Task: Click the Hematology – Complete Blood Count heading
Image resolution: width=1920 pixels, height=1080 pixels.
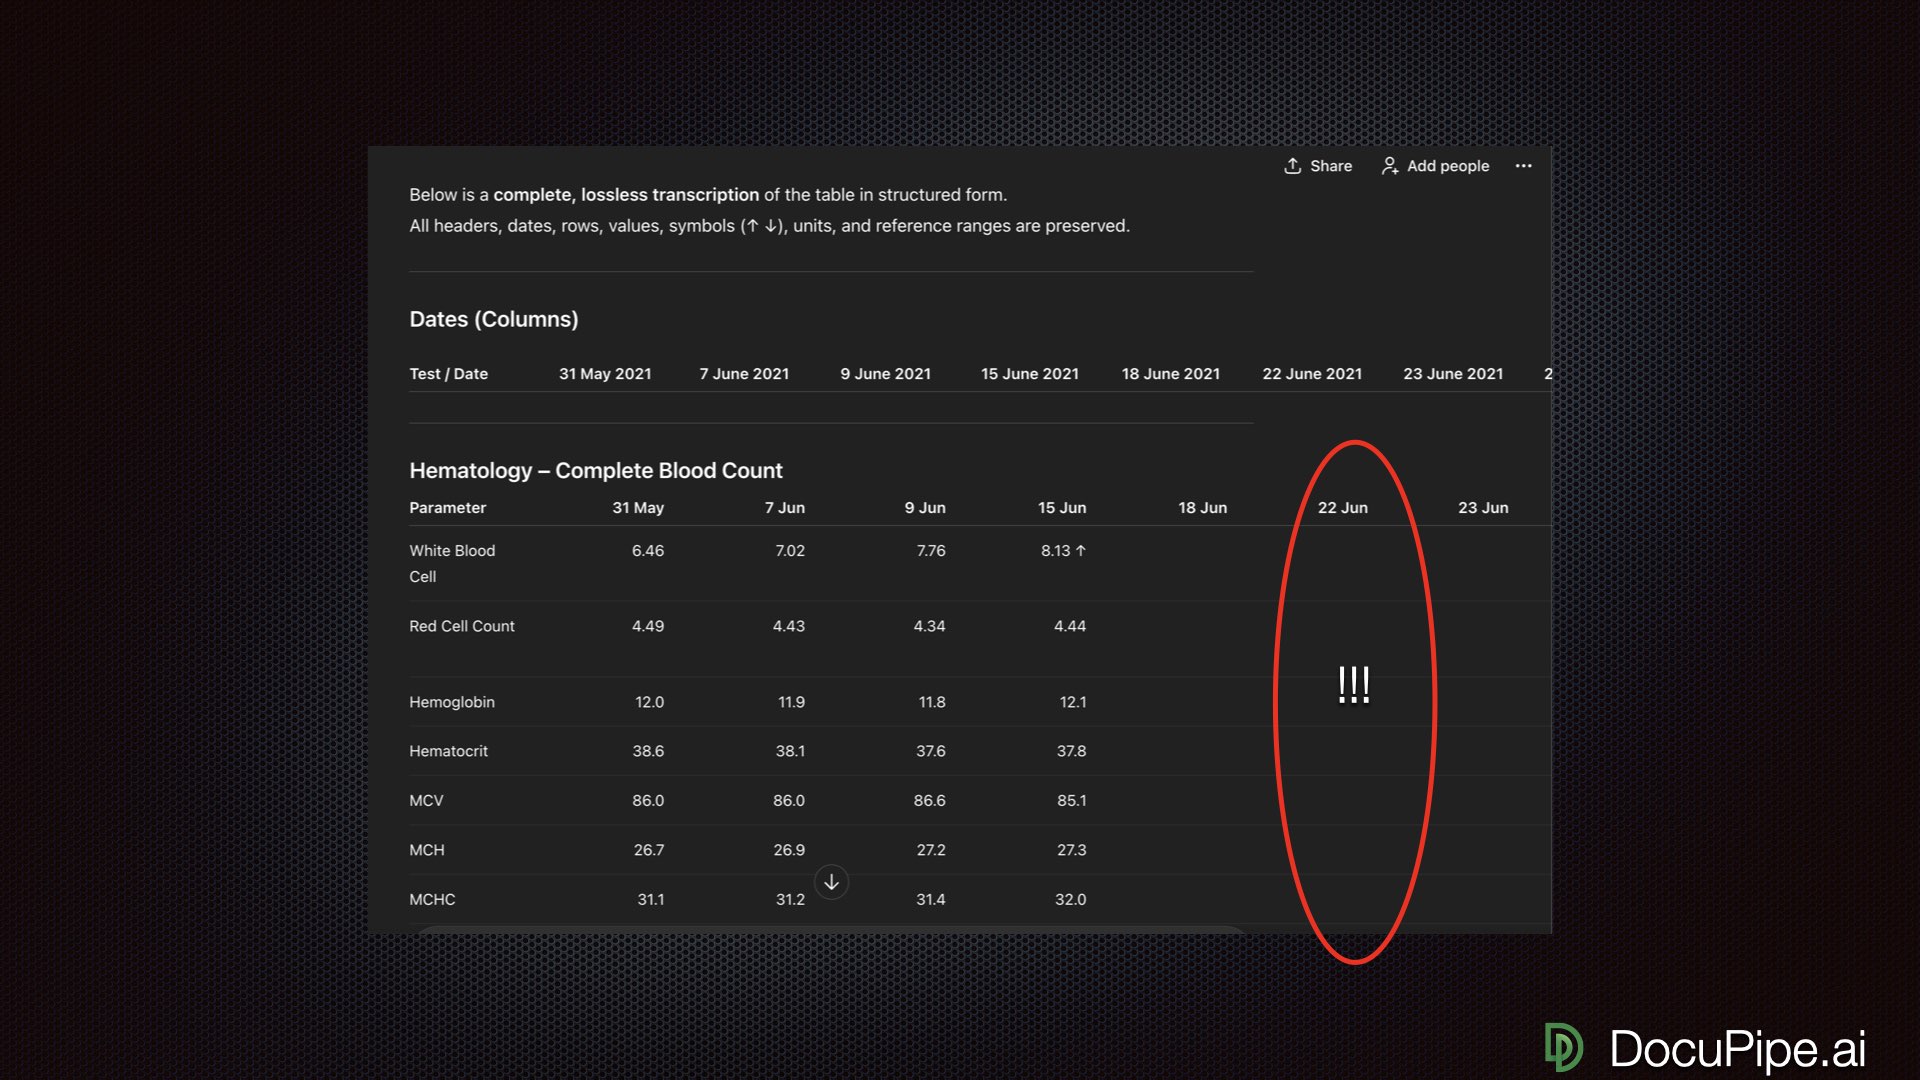Action: (x=595, y=470)
